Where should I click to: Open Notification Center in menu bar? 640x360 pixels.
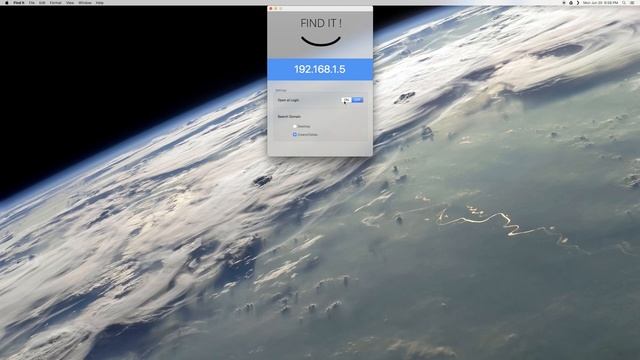point(633,2)
